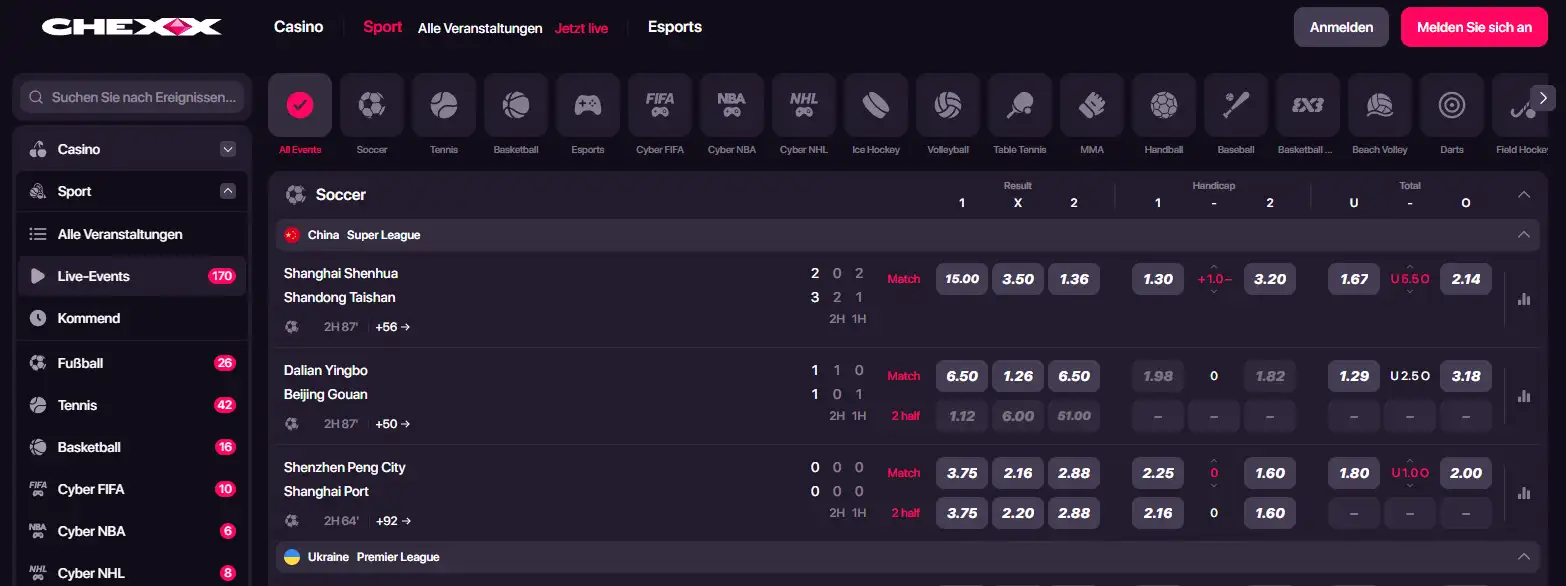Open the Cyber NHL icon
This screenshot has height=586, width=1566.
(x=804, y=105)
